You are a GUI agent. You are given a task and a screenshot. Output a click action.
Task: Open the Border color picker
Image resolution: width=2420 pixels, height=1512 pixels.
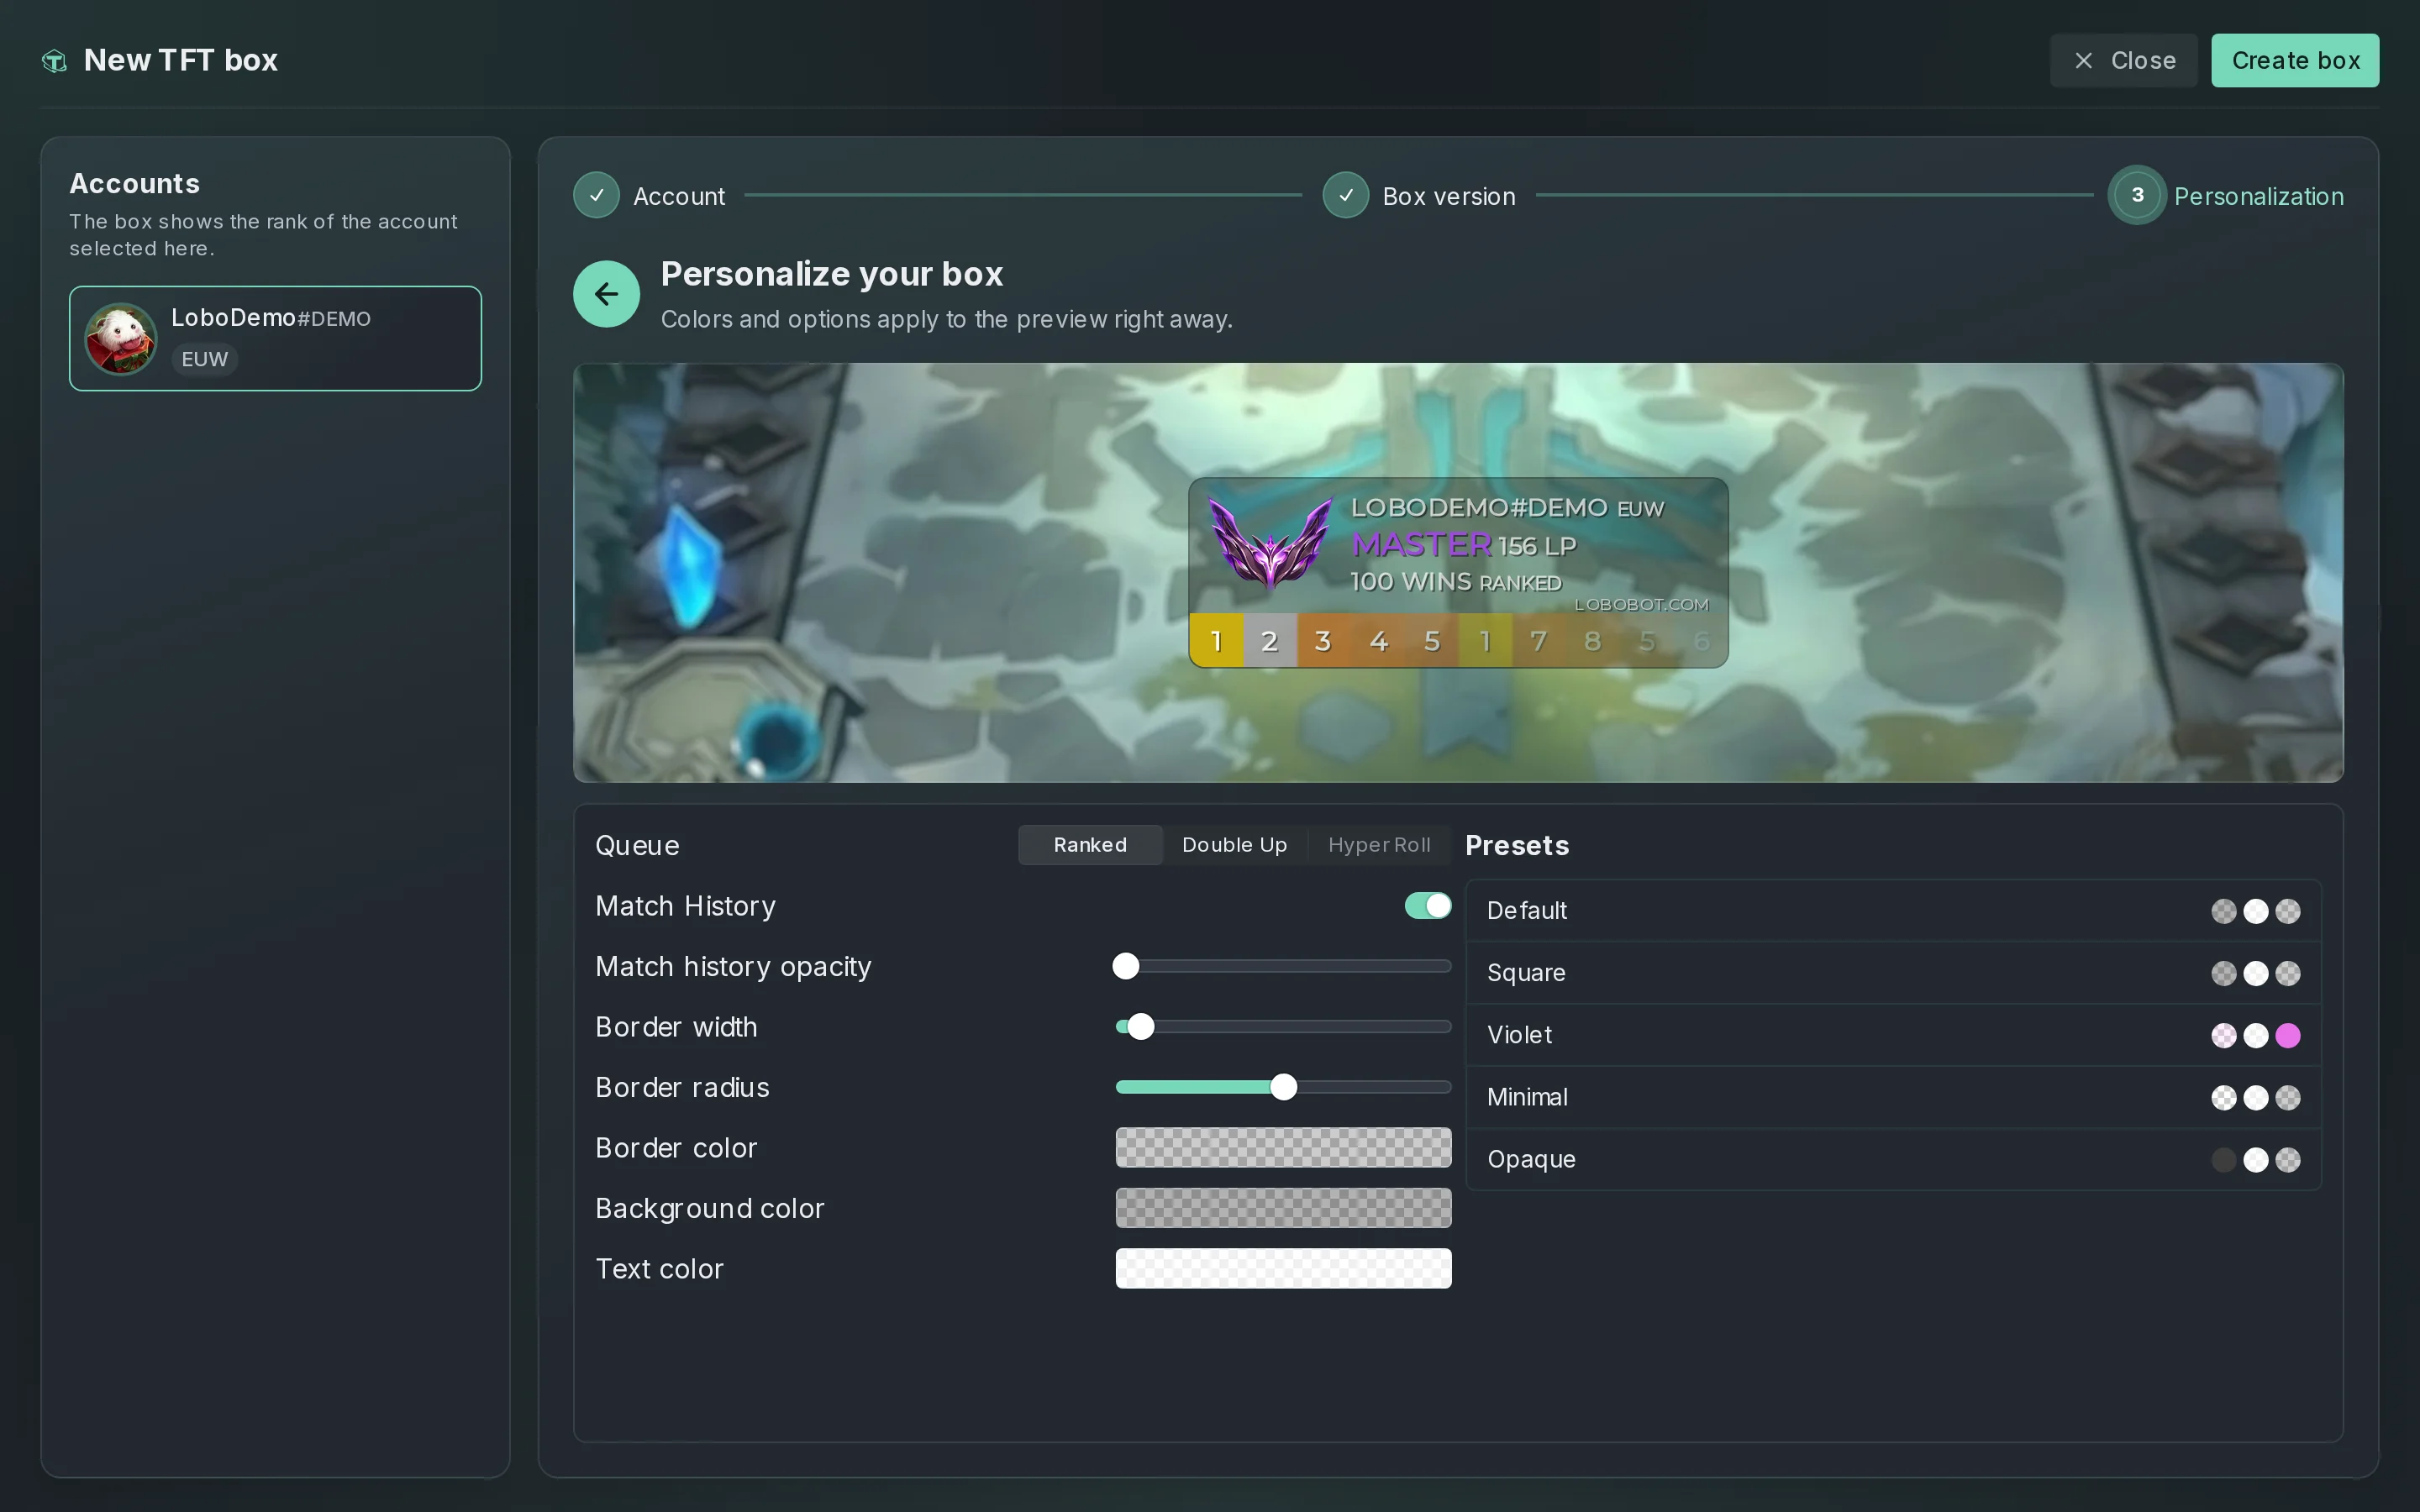click(1283, 1148)
